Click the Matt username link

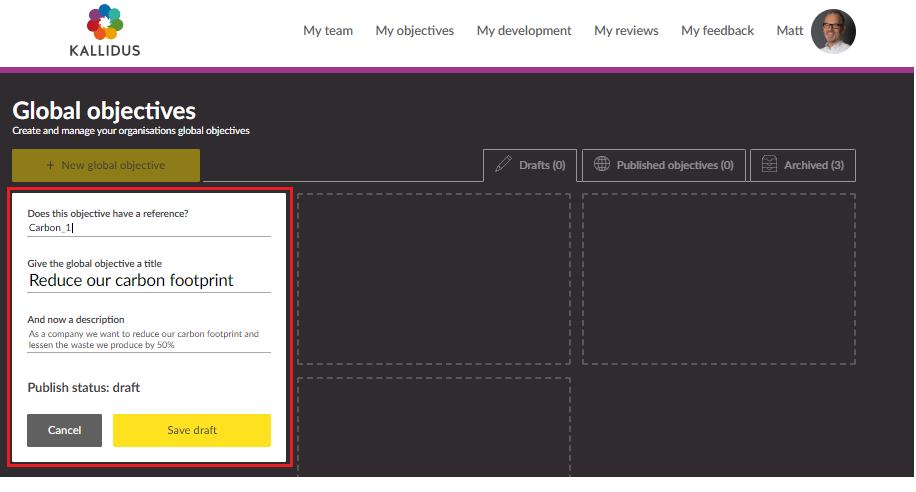pos(789,31)
